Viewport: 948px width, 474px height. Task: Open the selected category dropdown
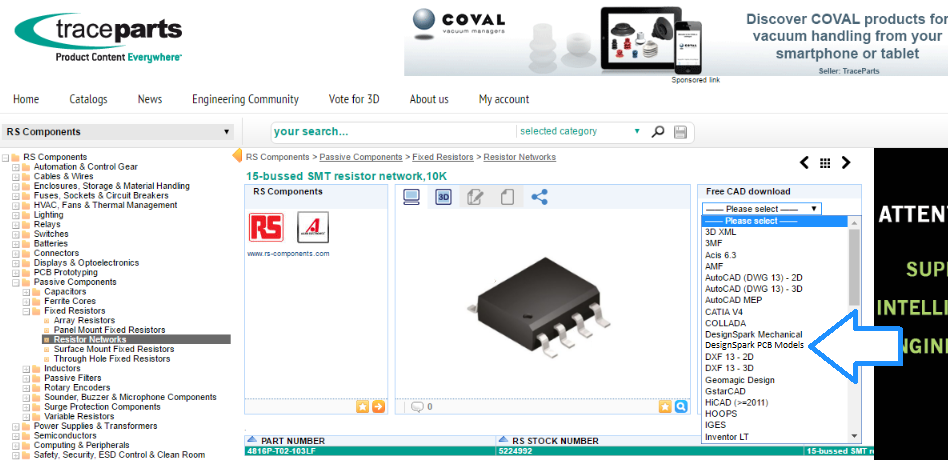pyautogui.click(x=579, y=131)
